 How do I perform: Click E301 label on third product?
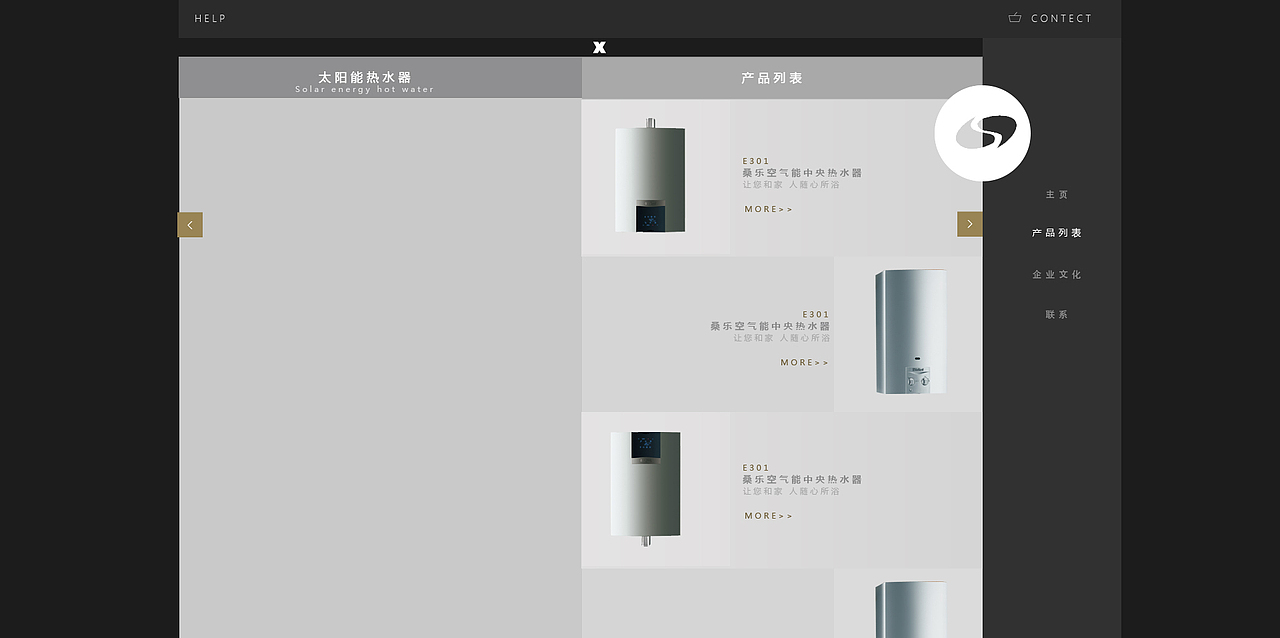[x=756, y=468]
